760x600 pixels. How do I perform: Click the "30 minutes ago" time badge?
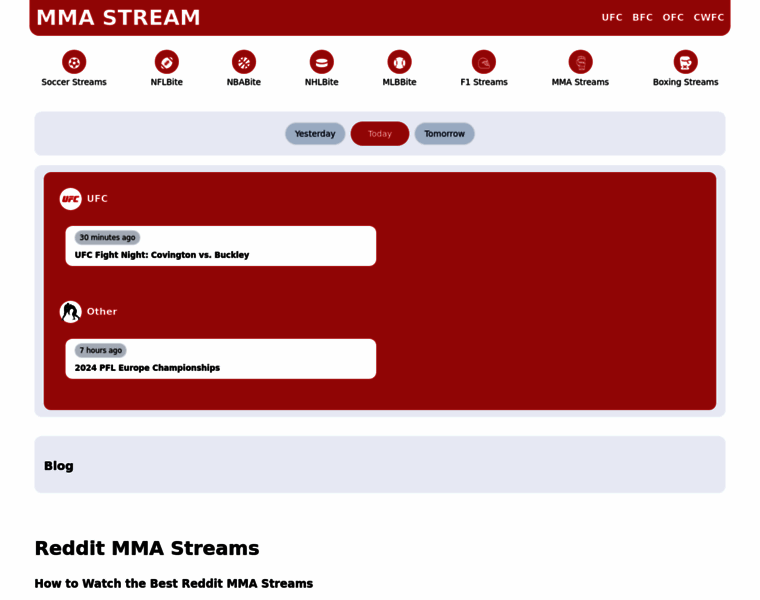point(107,237)
